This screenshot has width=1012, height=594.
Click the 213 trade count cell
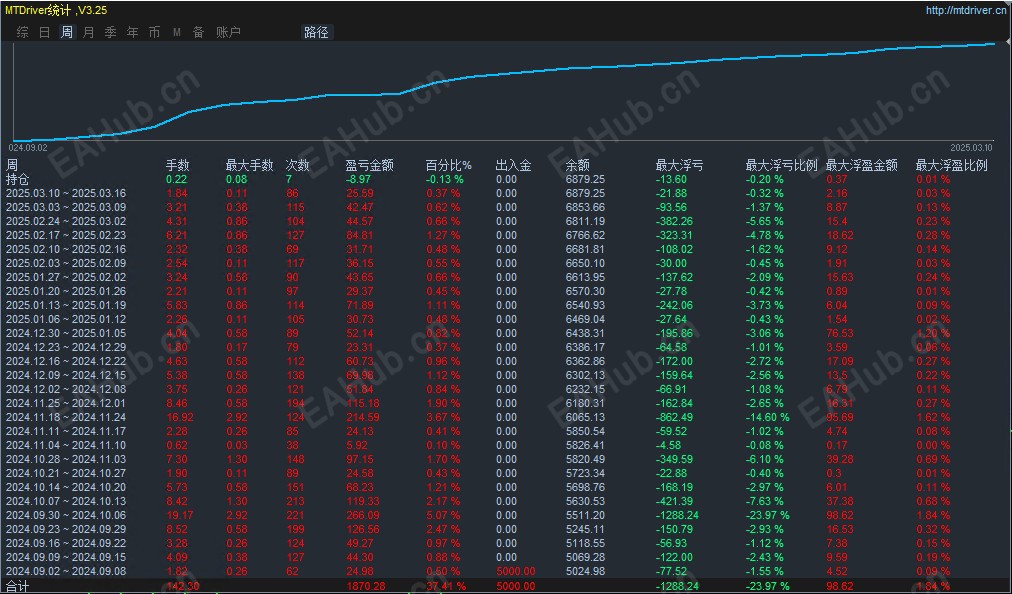(x=295, y=501)
